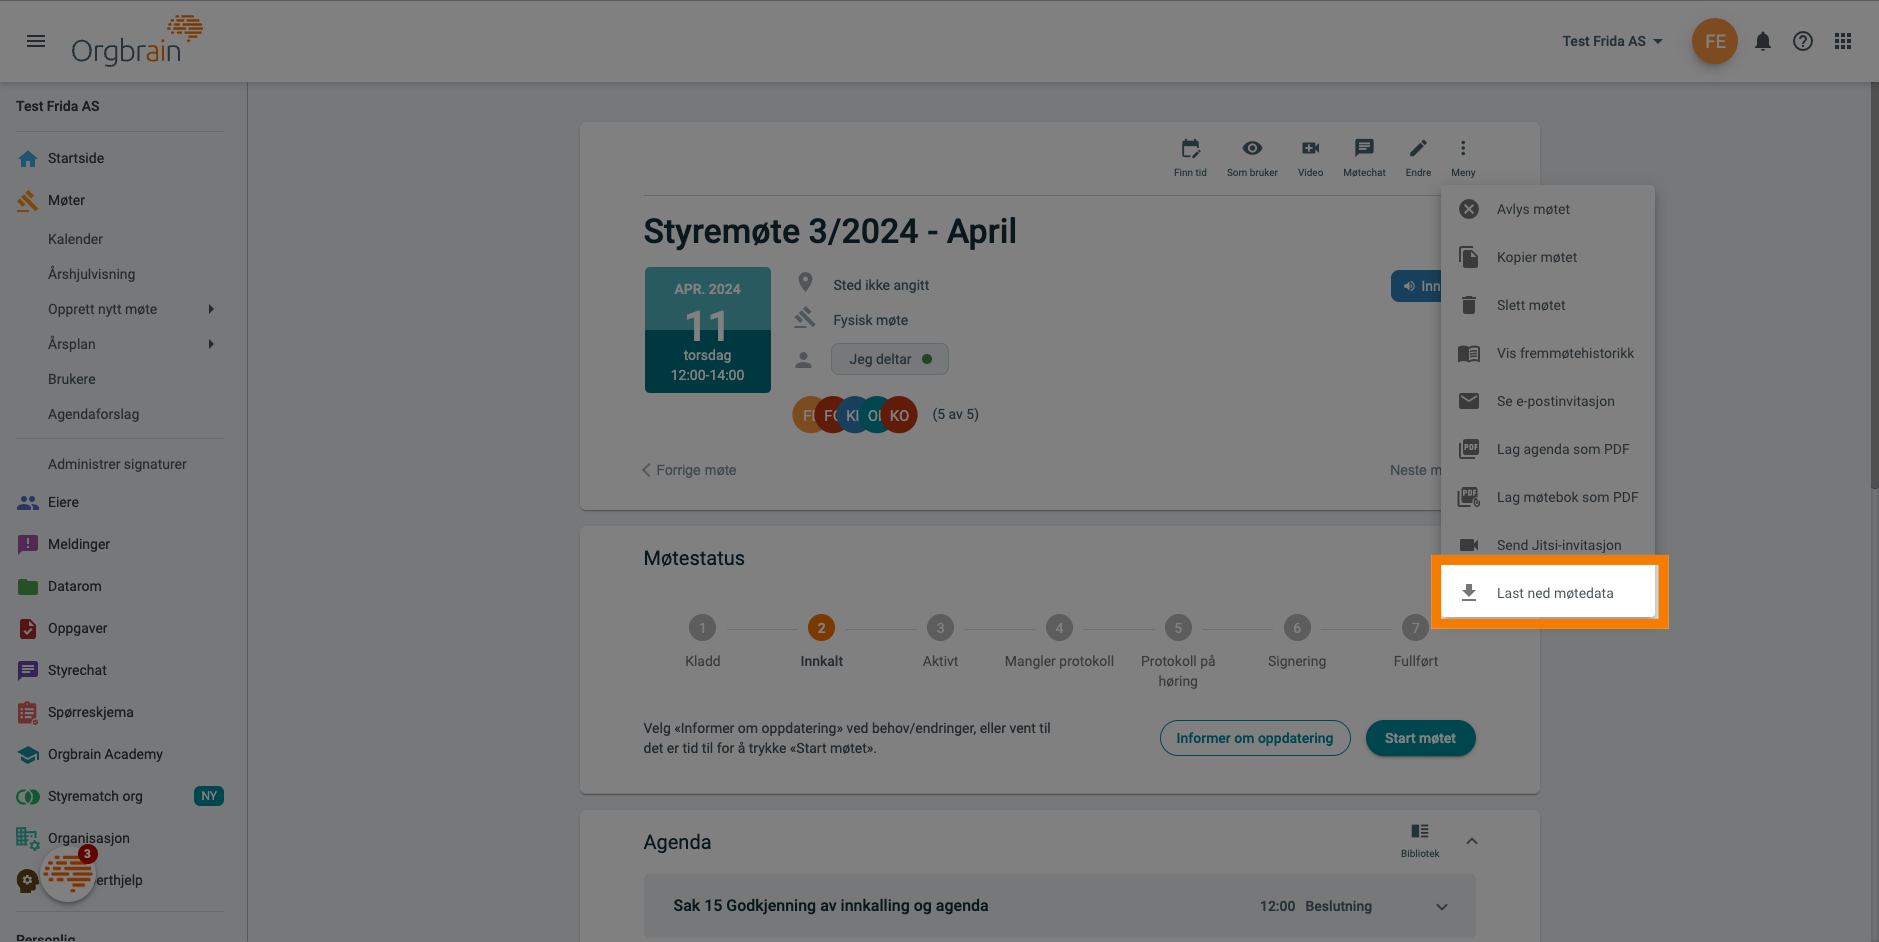Open notifications bell
The image size is (1879, 942).
(1763, 41)
